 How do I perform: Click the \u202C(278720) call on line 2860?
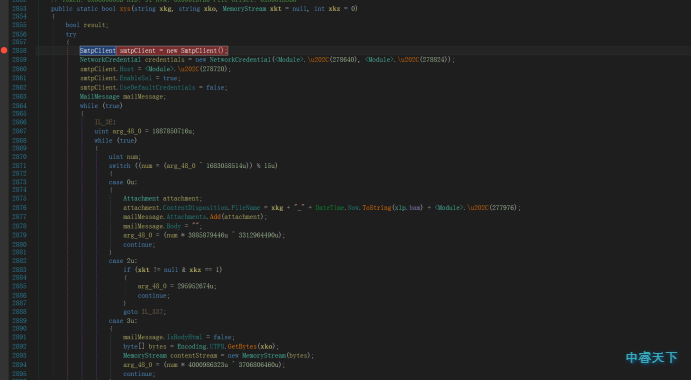tap(203, 69)
